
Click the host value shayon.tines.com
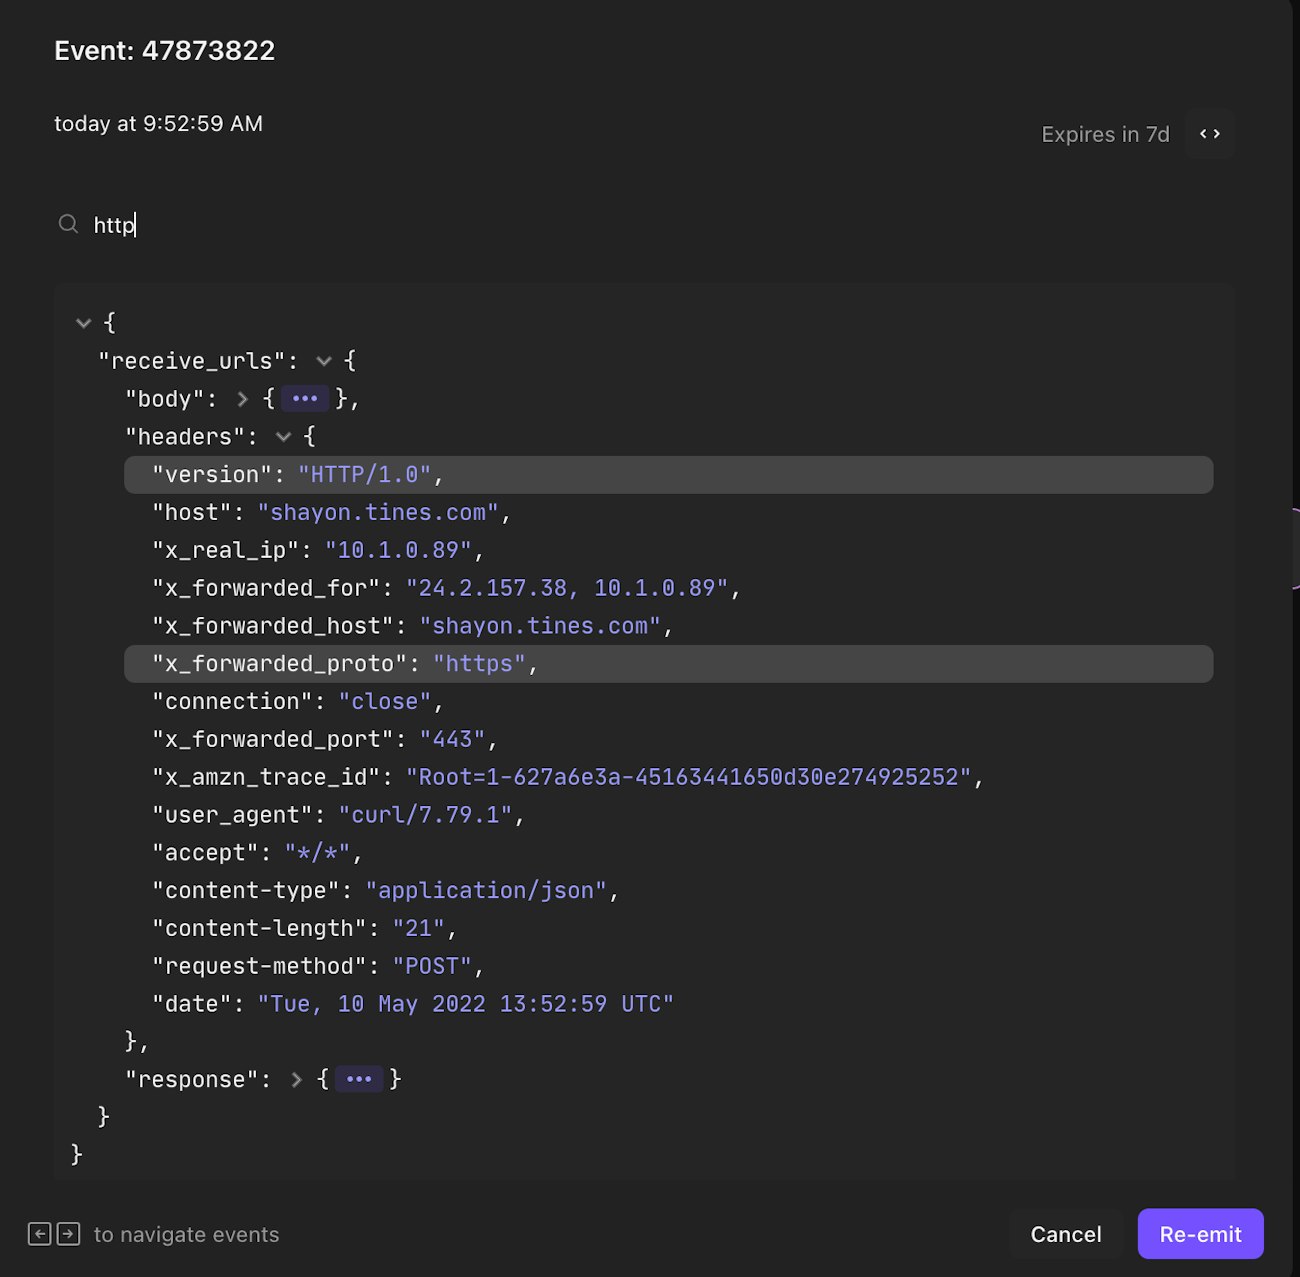[378, 513]
